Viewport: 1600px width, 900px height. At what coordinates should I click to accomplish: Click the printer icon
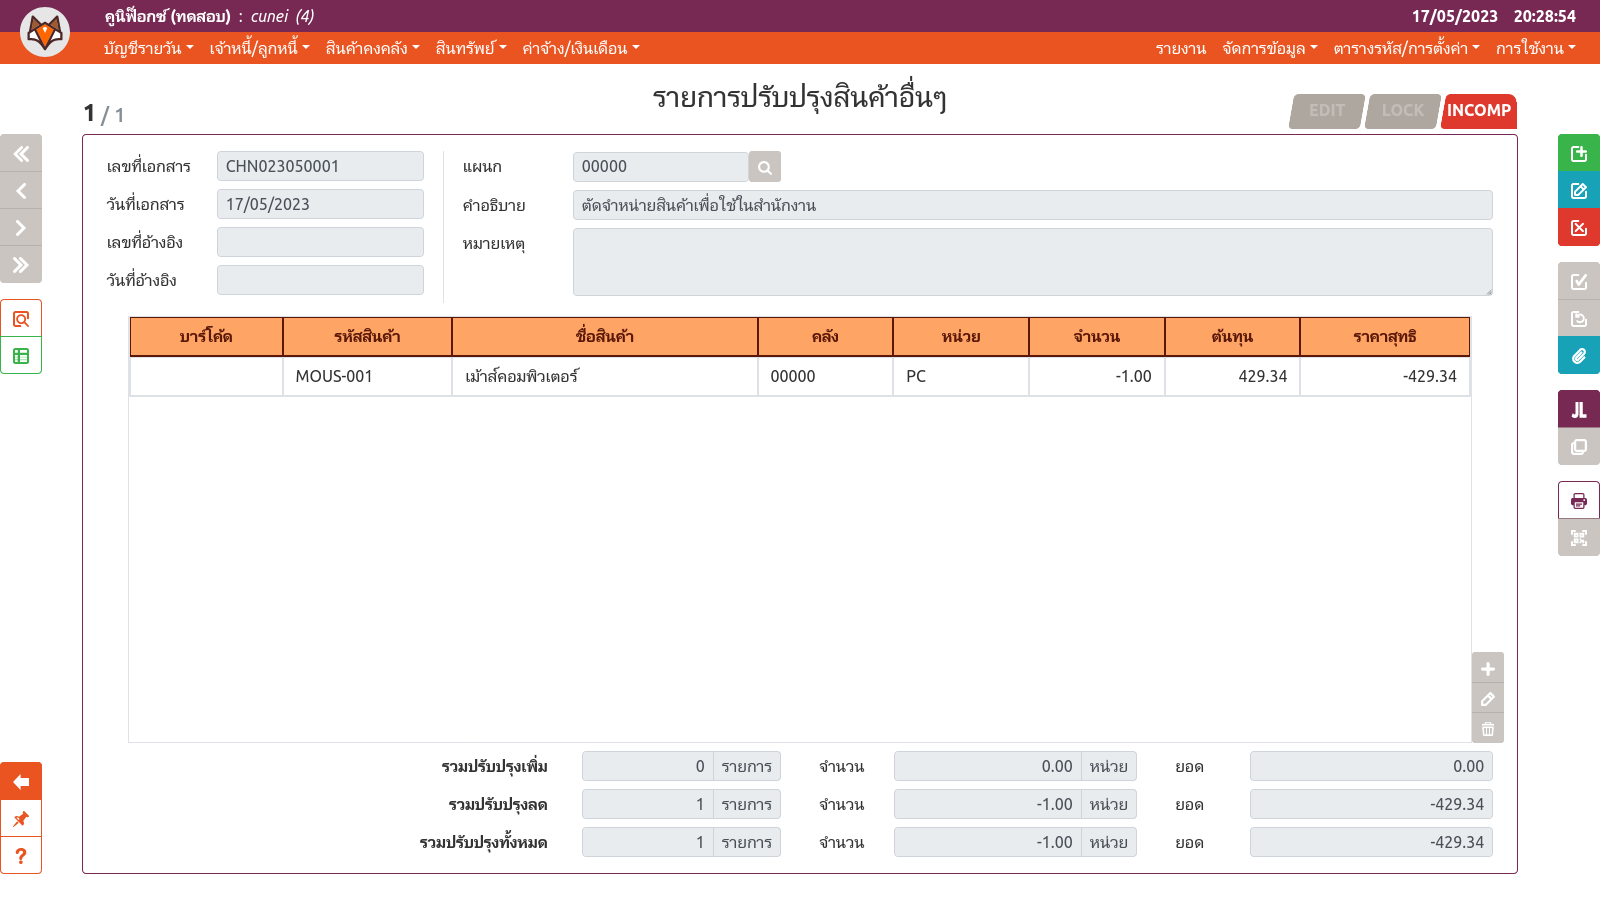(x=1578, y=500)
